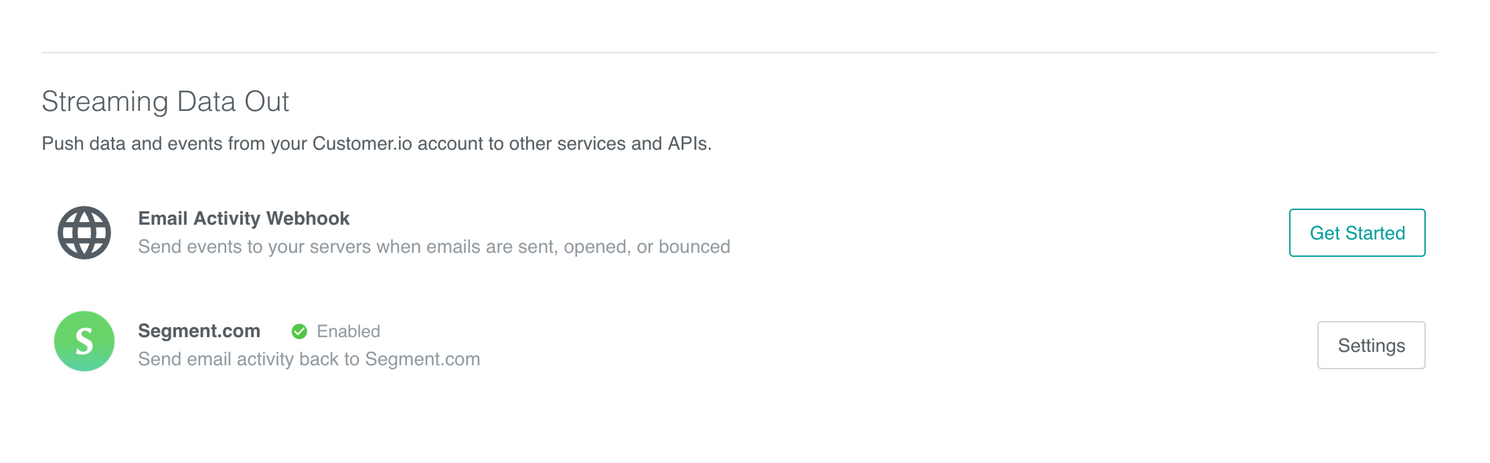
Task: Click the bold Segment.com integration title
Action: [199, 331]
